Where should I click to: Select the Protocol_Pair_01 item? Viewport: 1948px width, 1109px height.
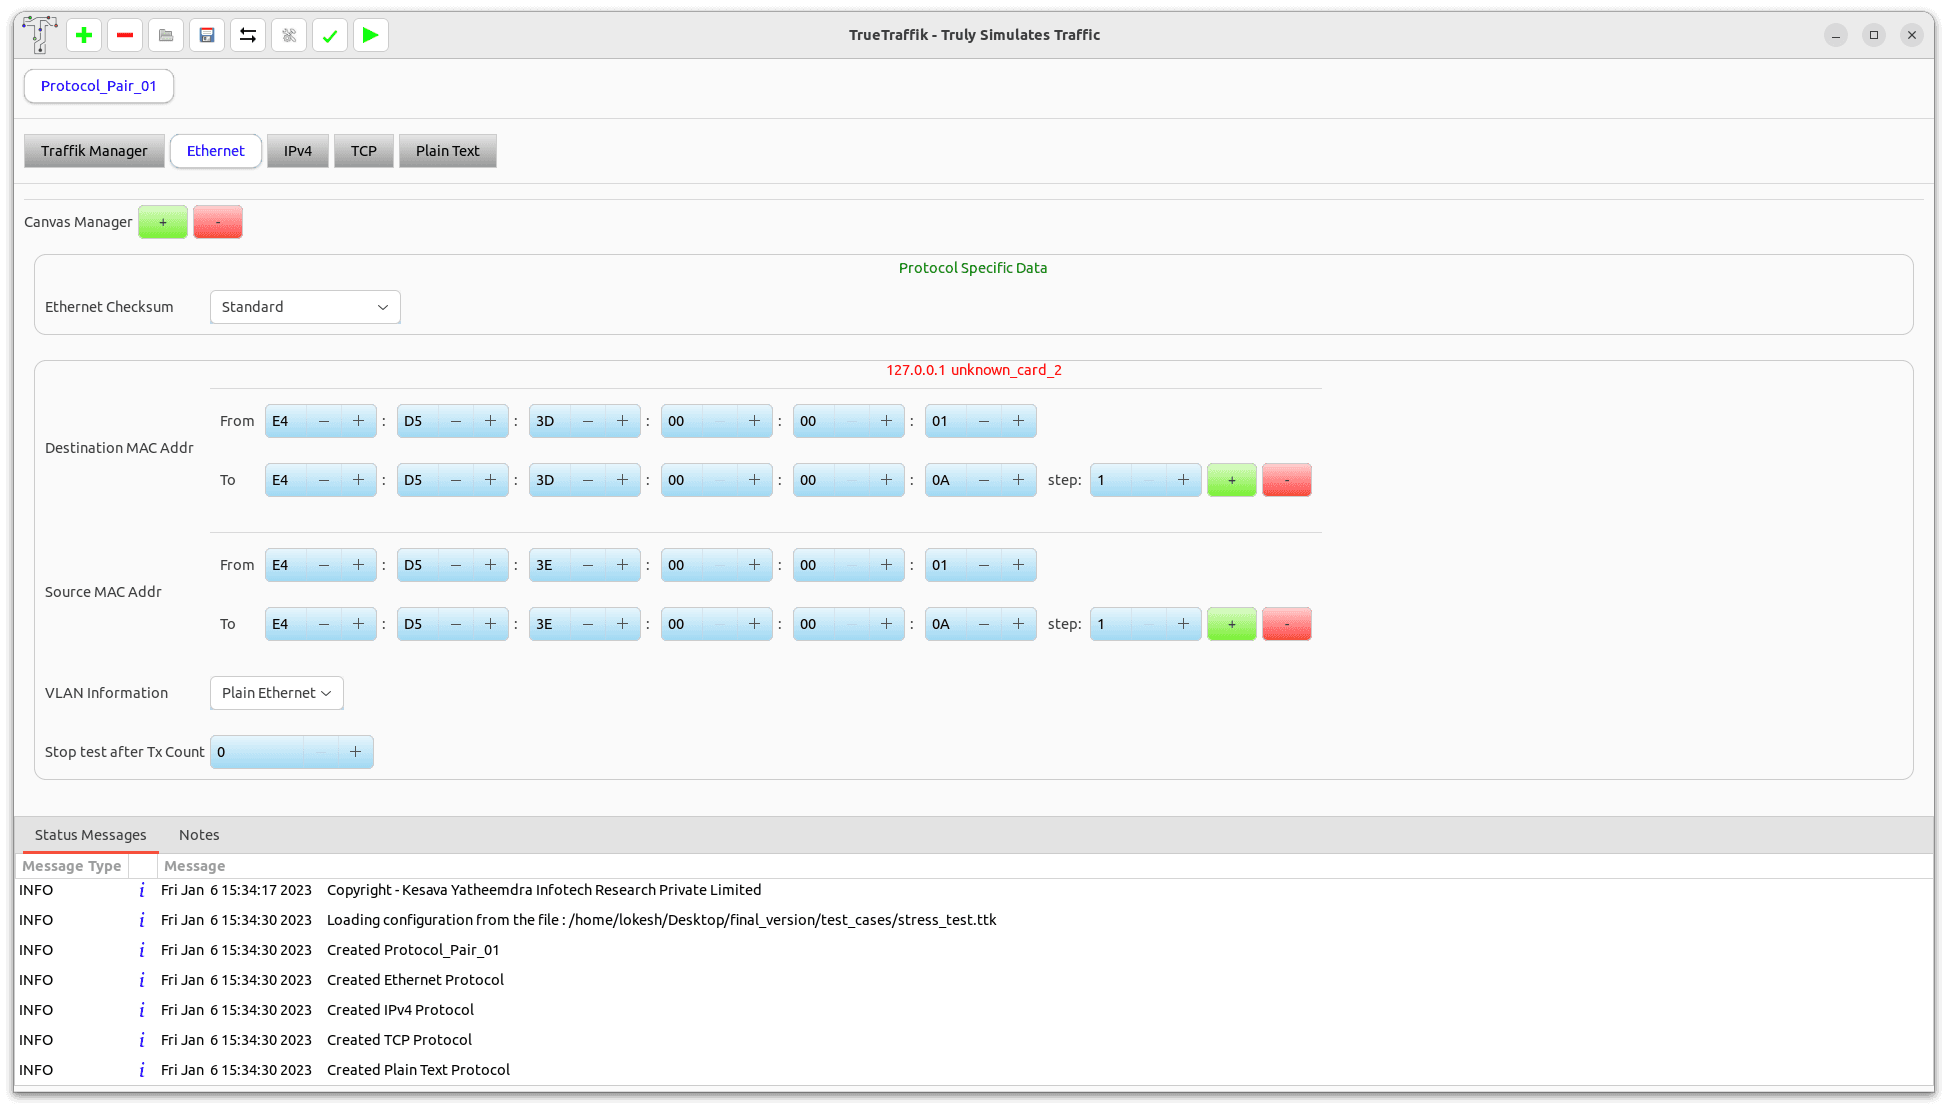(98, 86)
